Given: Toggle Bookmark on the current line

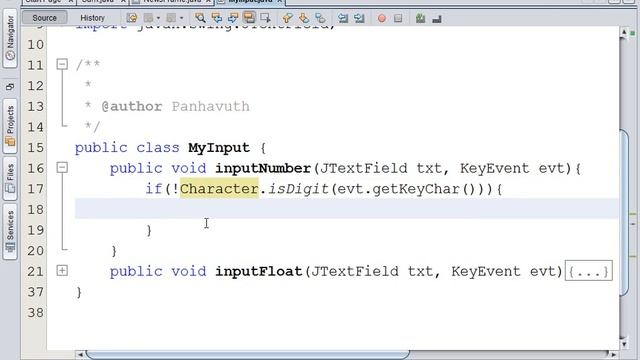Looking at the screenshot, I should point(320,18).
